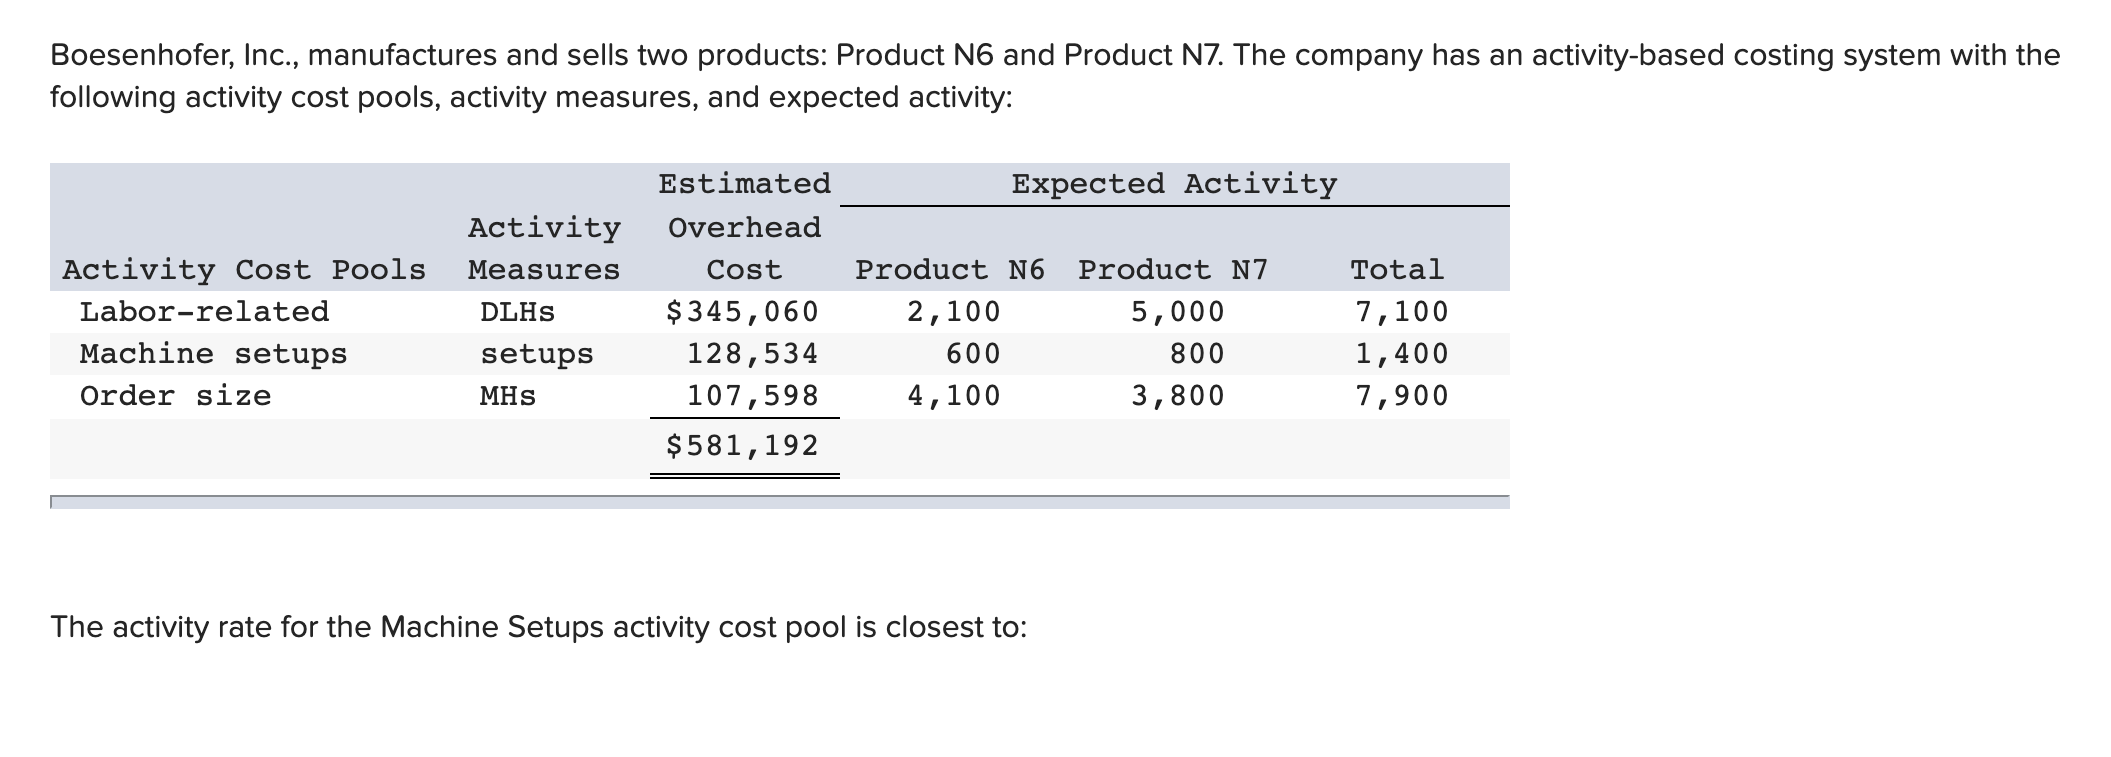Click the question text about Machine Setups rate
This screenshot has height=757, width=2111.
(539, 627)
